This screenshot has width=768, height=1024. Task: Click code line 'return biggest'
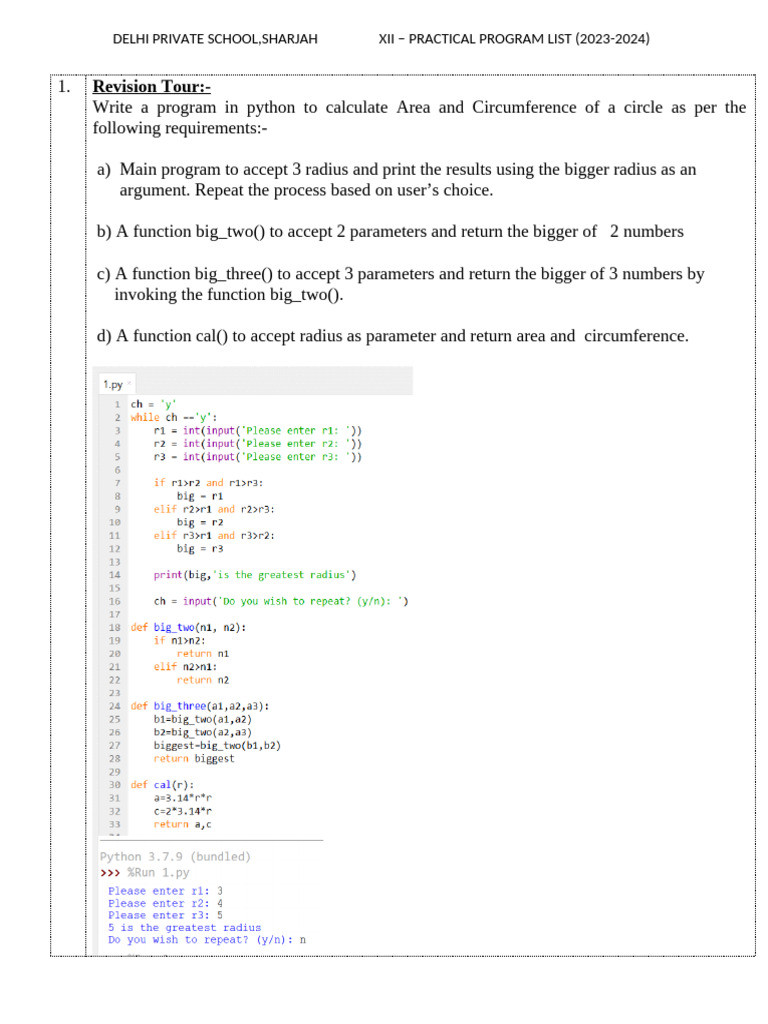(x=194, y=758)
